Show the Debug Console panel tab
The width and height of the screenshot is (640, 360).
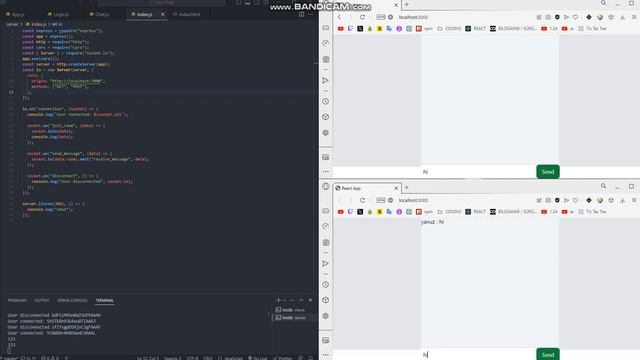click(72, 300)
